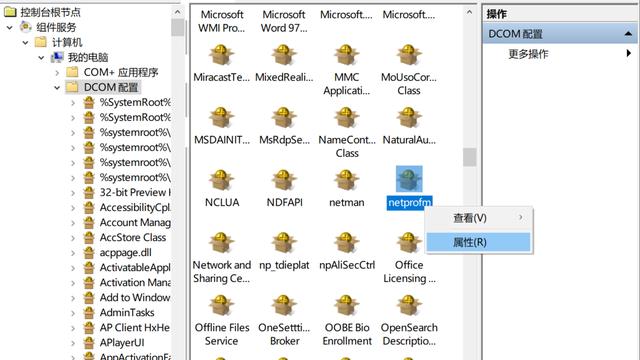
Task: Select AccessibilityCpl tree item
Action: pos(135,207)
